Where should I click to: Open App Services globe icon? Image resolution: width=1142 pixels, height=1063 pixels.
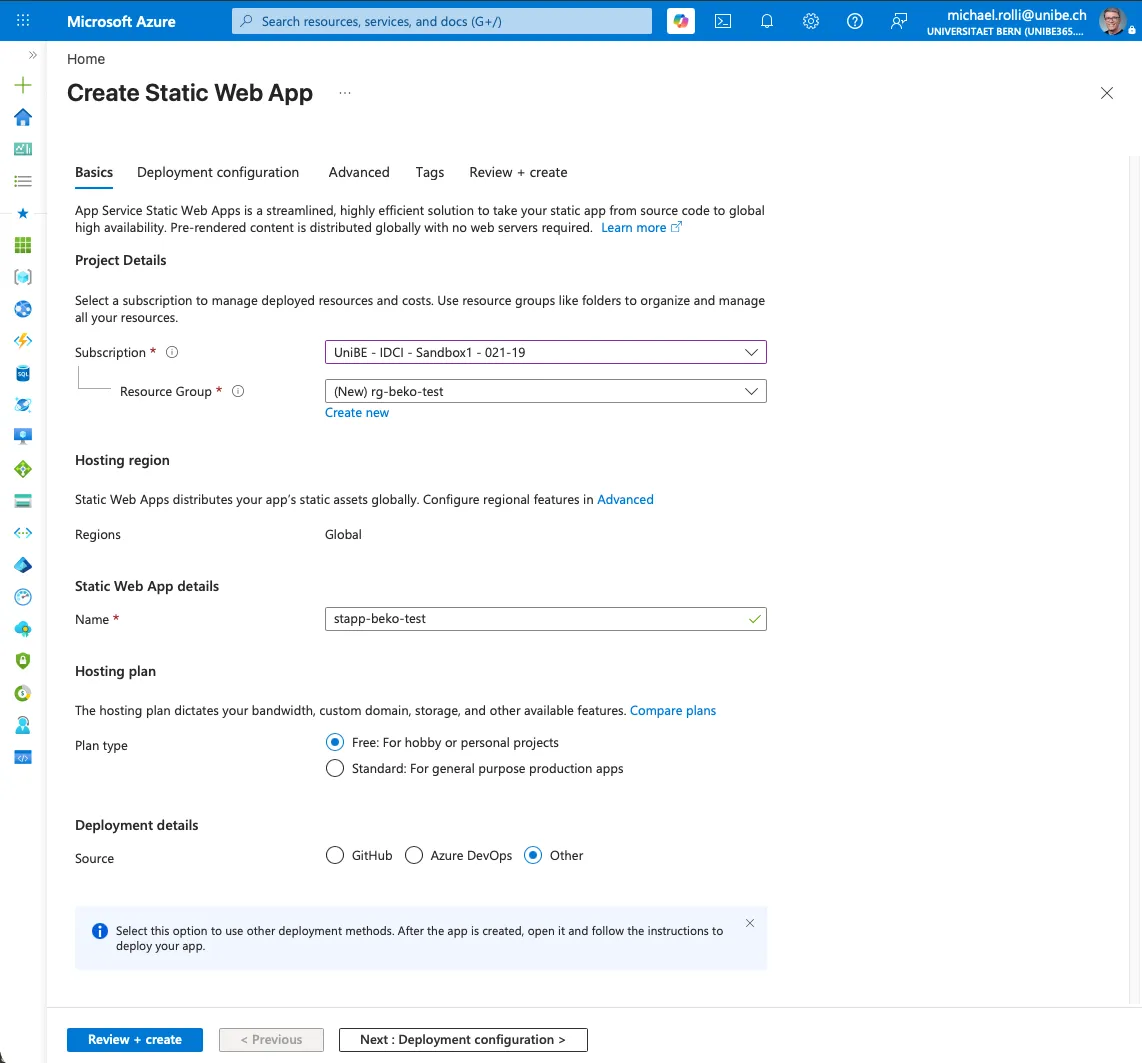click(23, 309)
